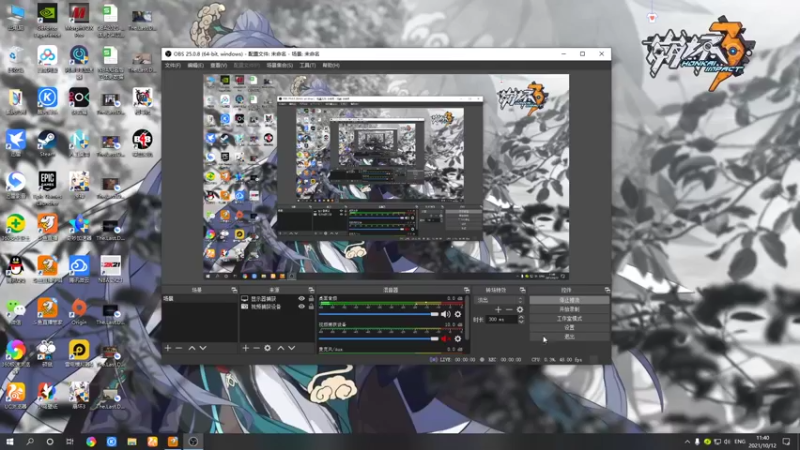Open OBS Settings button in Controls
800x450 pixels.
[x=569, y=328]
